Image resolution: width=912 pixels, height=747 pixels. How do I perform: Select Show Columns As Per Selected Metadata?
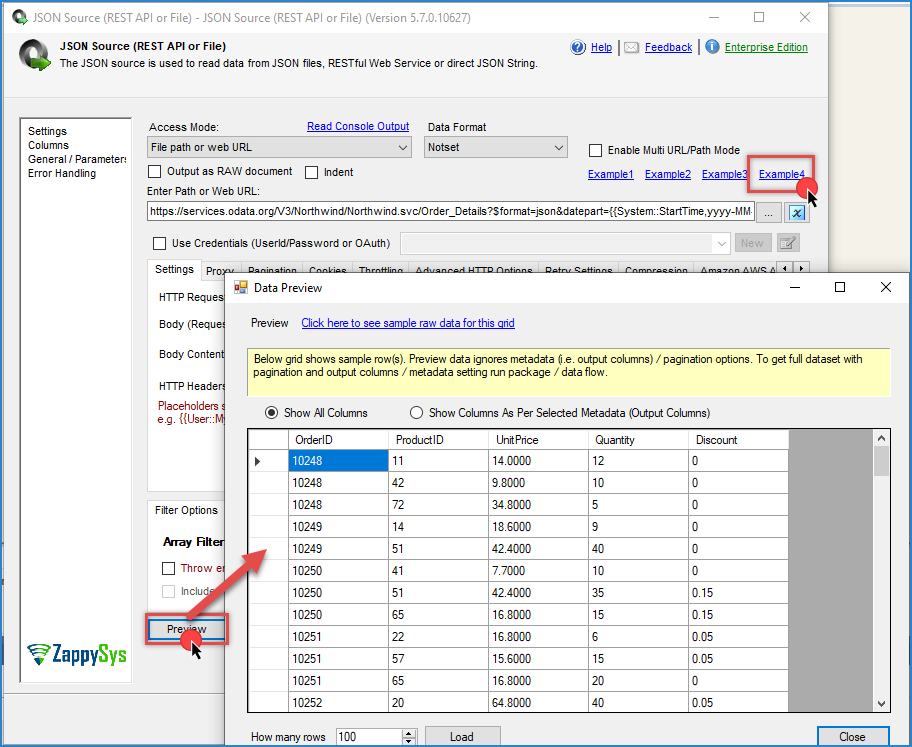(416, 413)
